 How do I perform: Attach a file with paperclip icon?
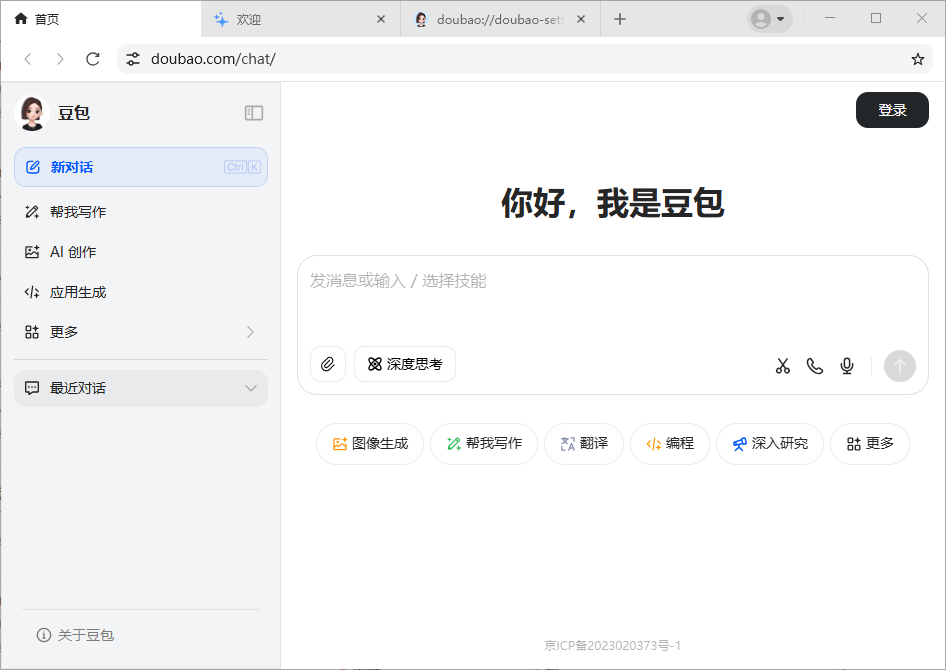point(328,364)
